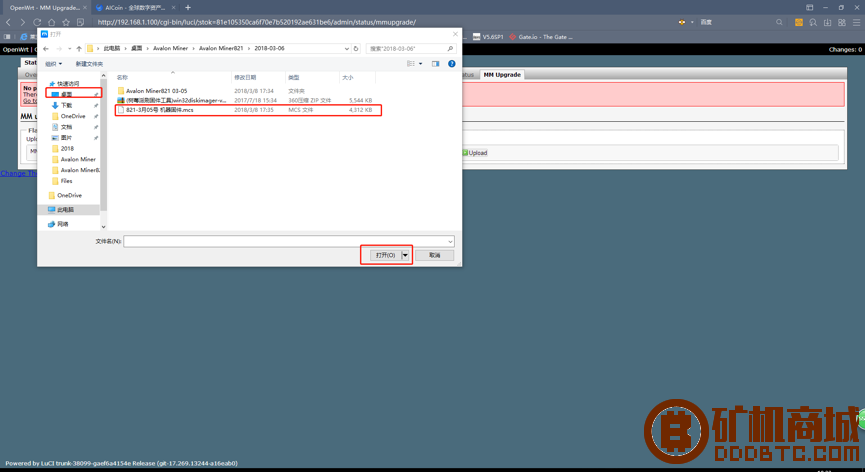Click the browser forward arrow
This screenshot has width=865, height=472.
(x=23, y=22)
